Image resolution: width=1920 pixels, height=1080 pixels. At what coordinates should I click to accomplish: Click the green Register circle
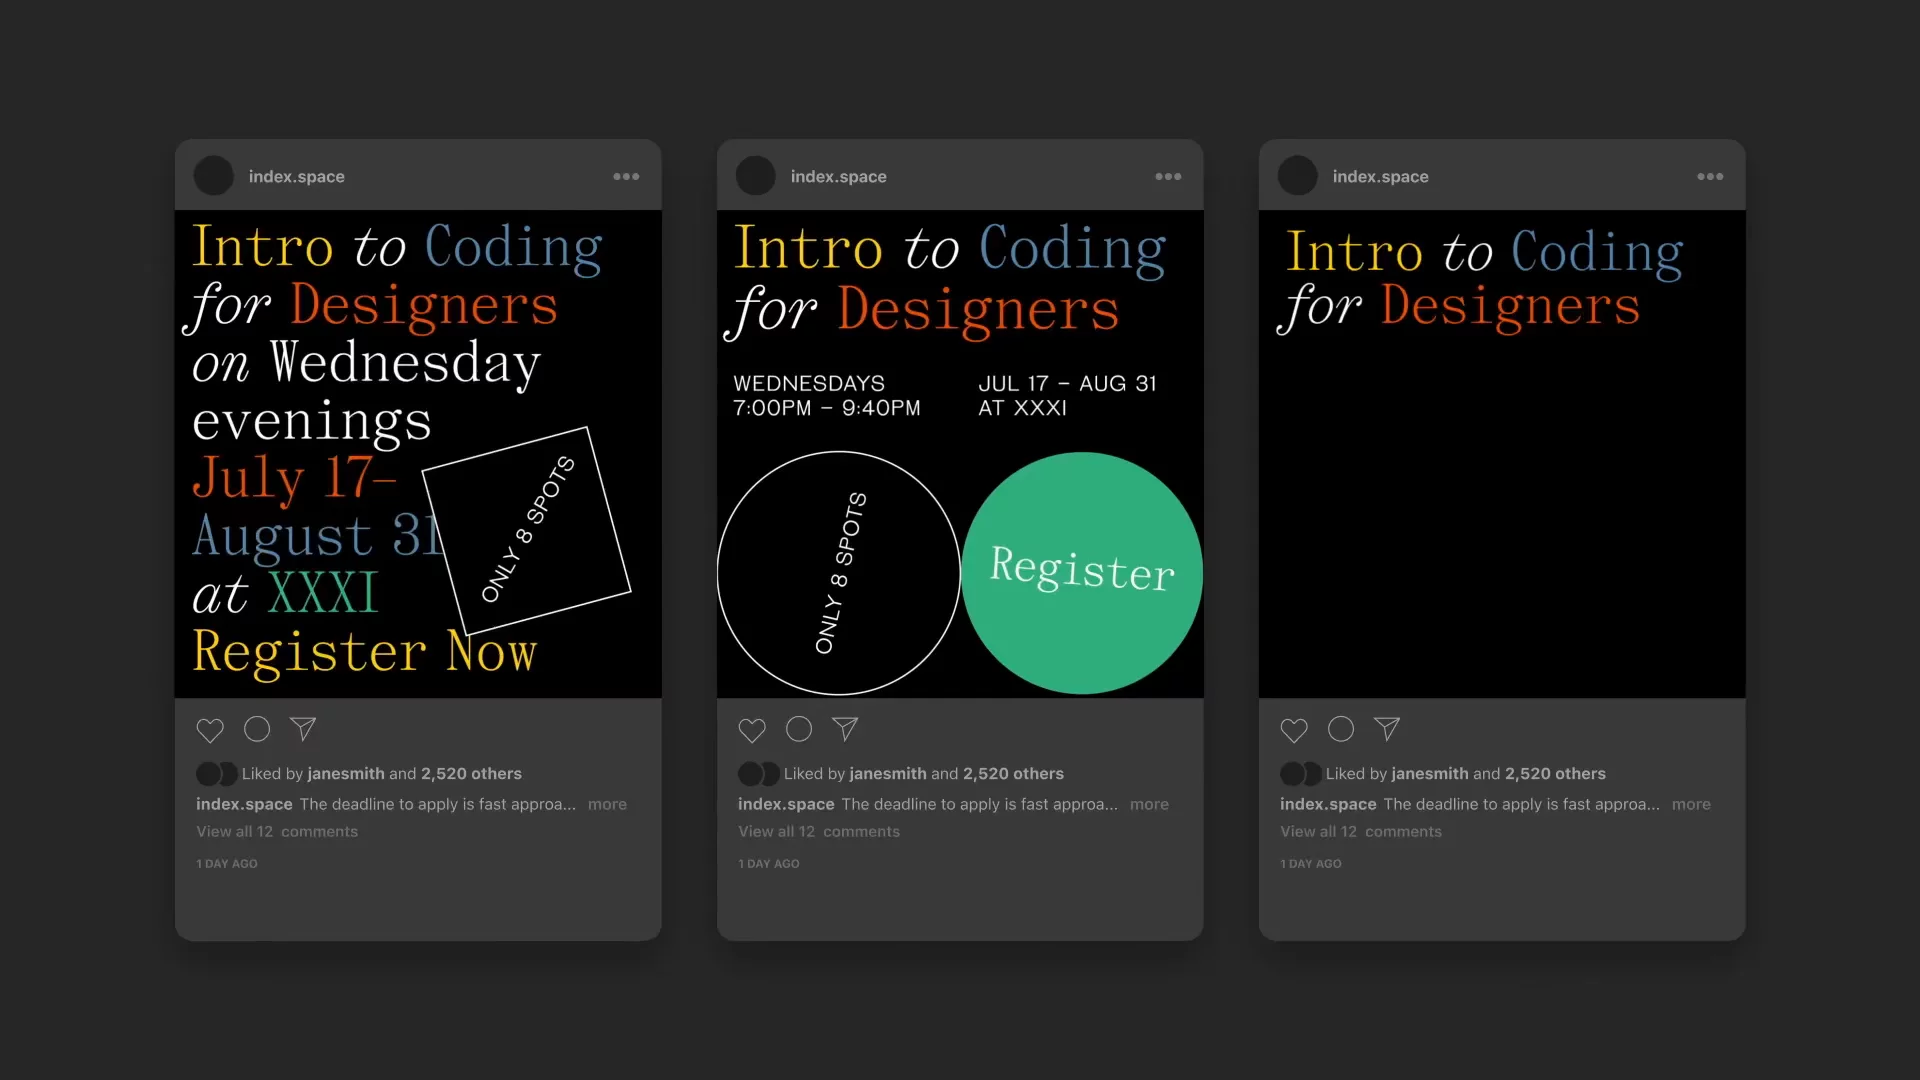pos(1082,573)
